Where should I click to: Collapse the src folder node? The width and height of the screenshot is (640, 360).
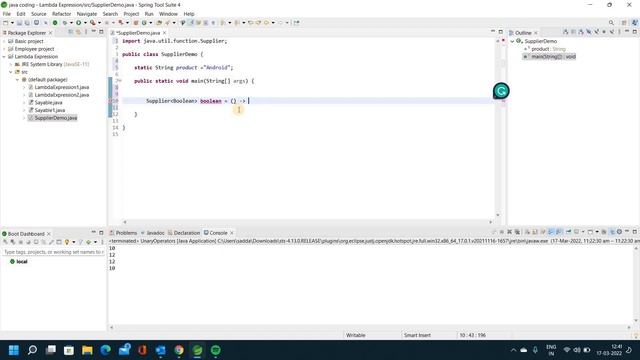pyautogui.click(x=11, y=72)
